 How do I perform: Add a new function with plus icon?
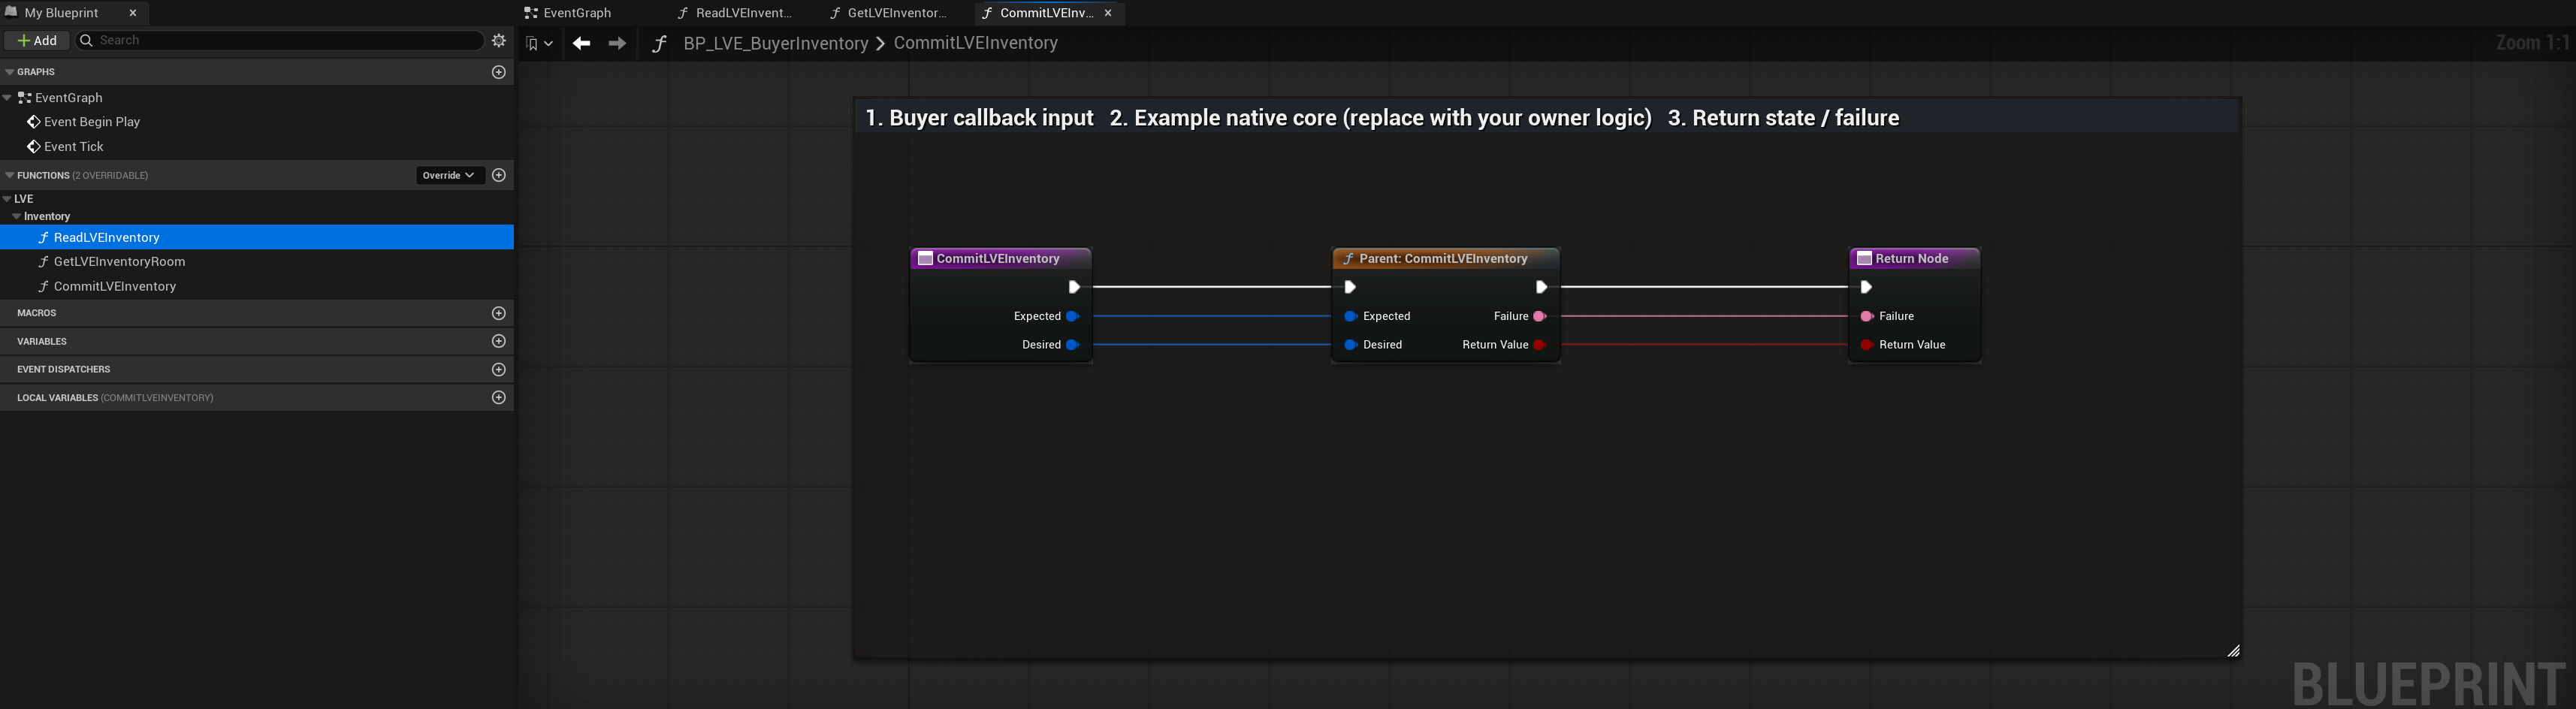(x=499, y=175)
